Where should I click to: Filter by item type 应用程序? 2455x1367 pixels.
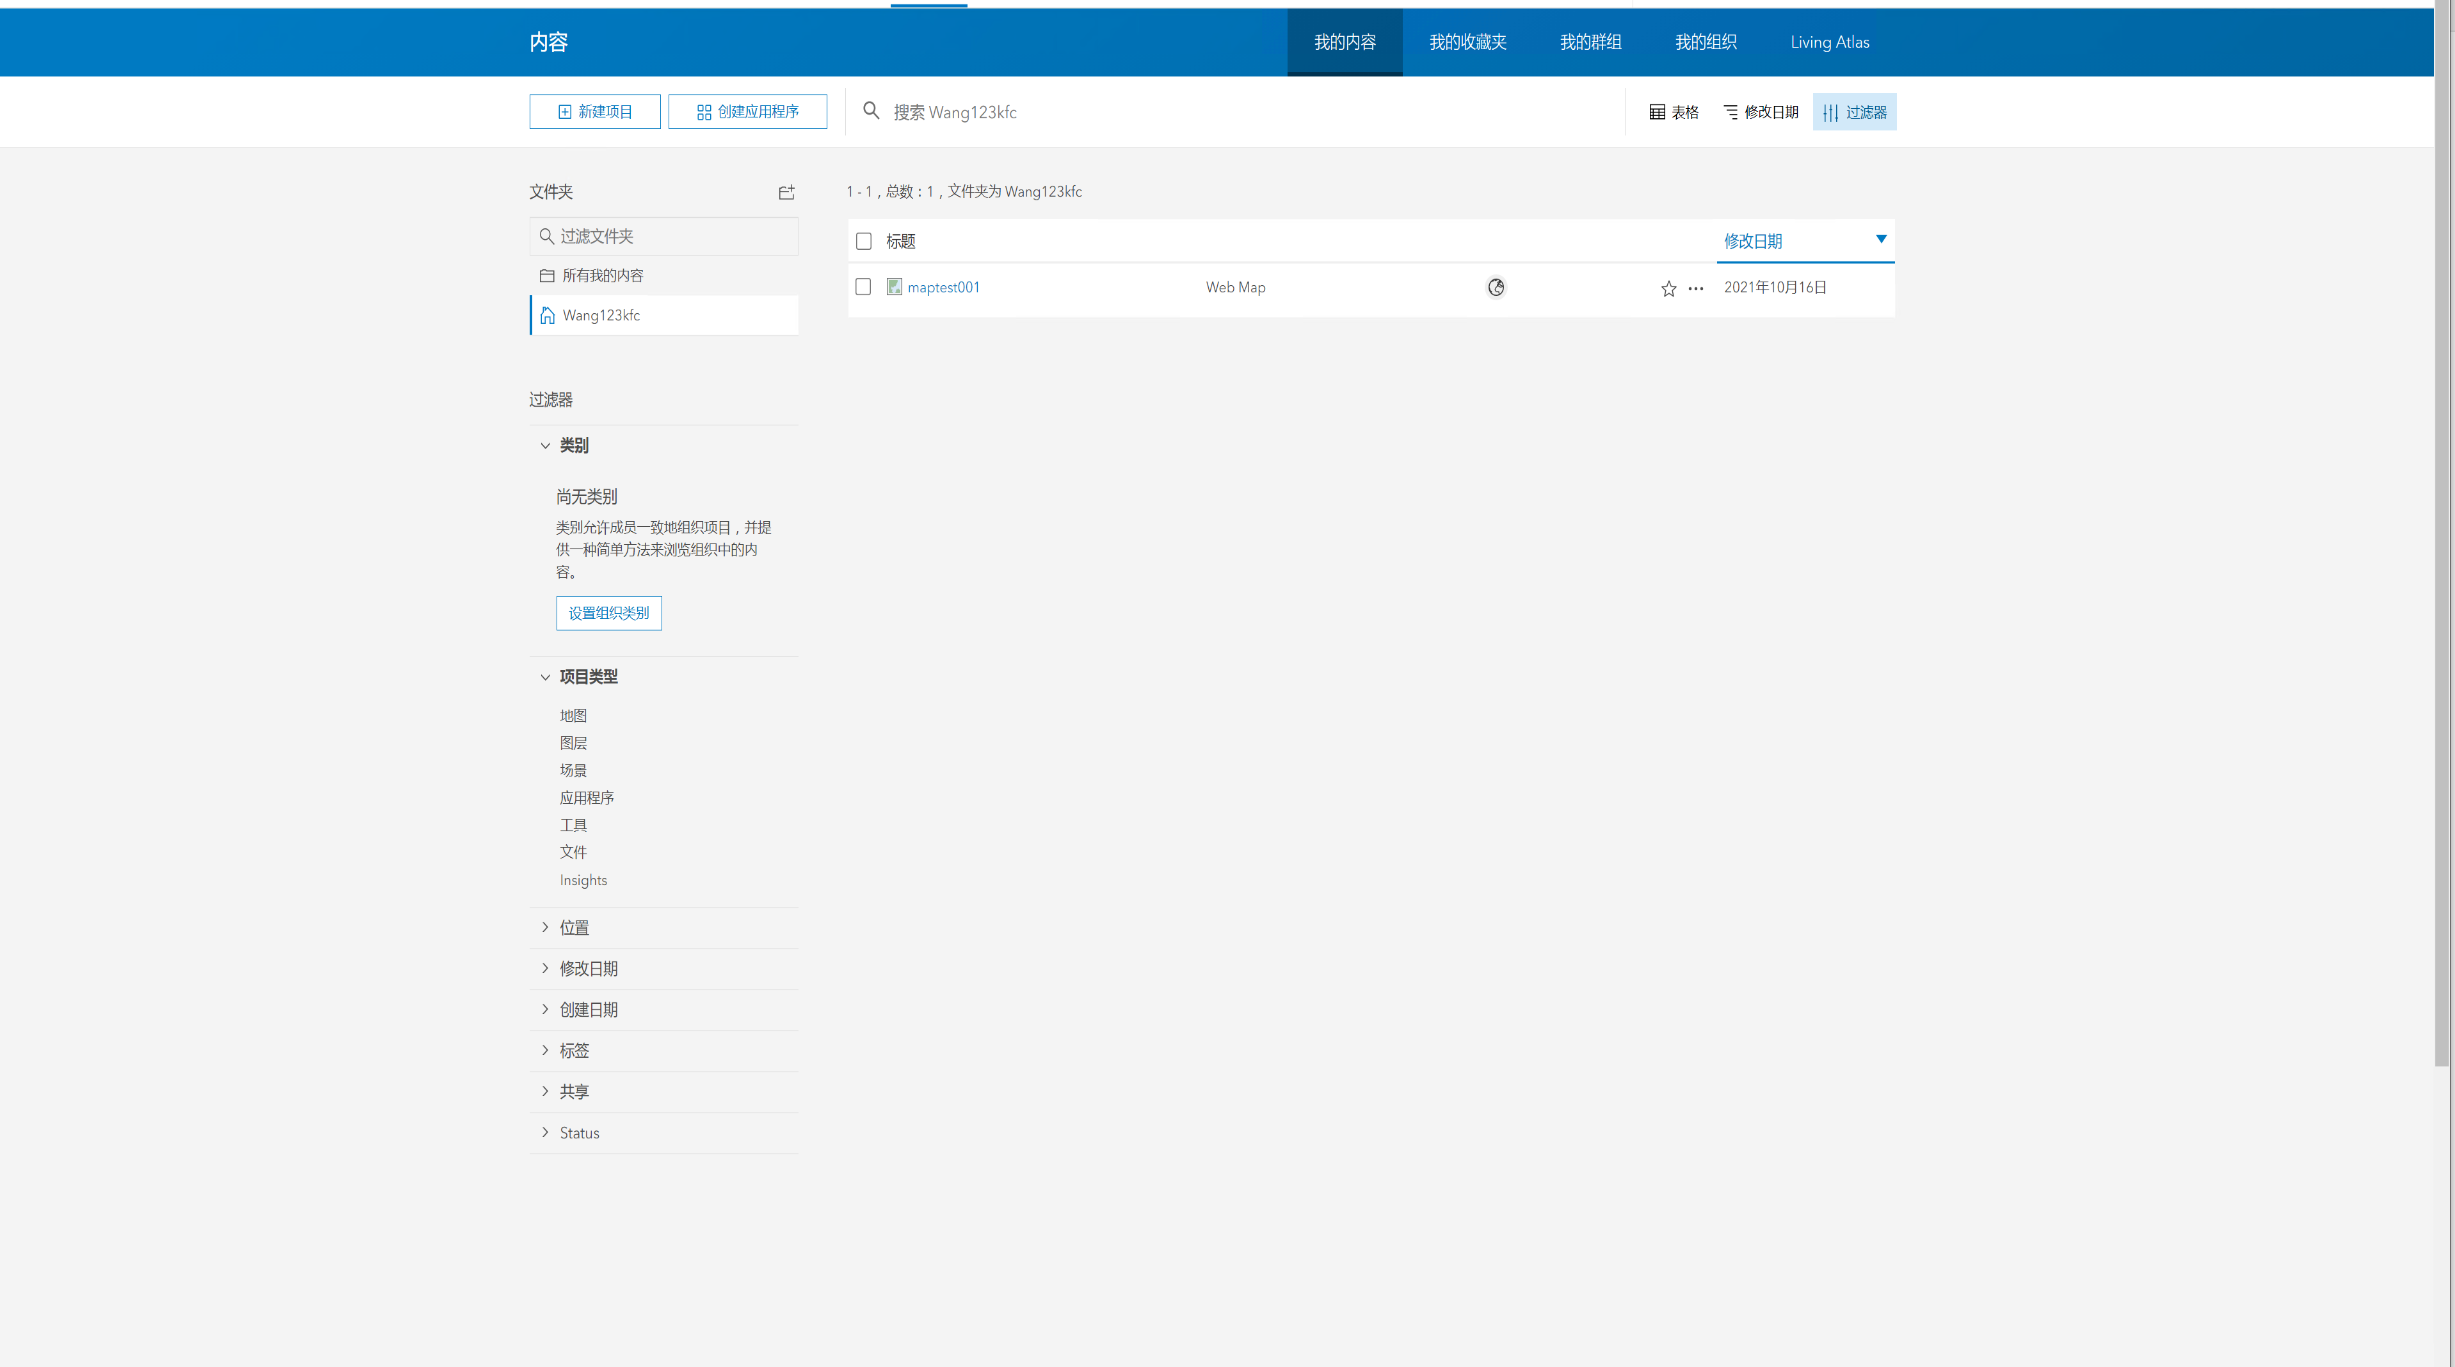point(587,798)
